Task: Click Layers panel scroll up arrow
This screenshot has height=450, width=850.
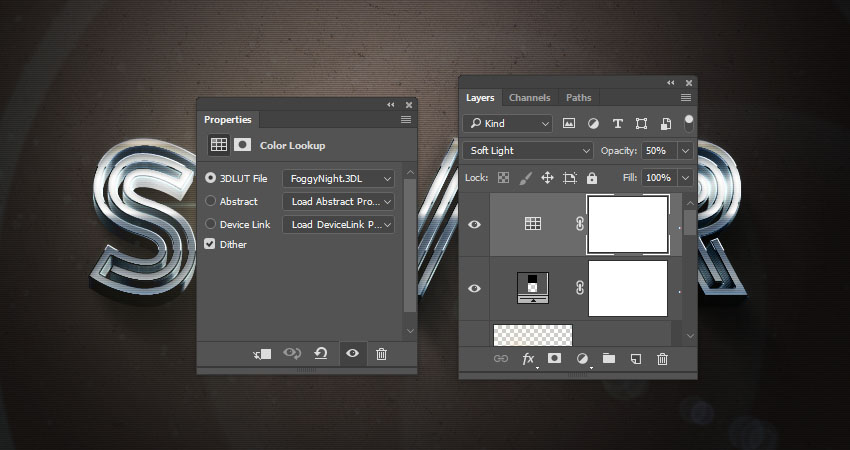Action: (x=690, y=203)
